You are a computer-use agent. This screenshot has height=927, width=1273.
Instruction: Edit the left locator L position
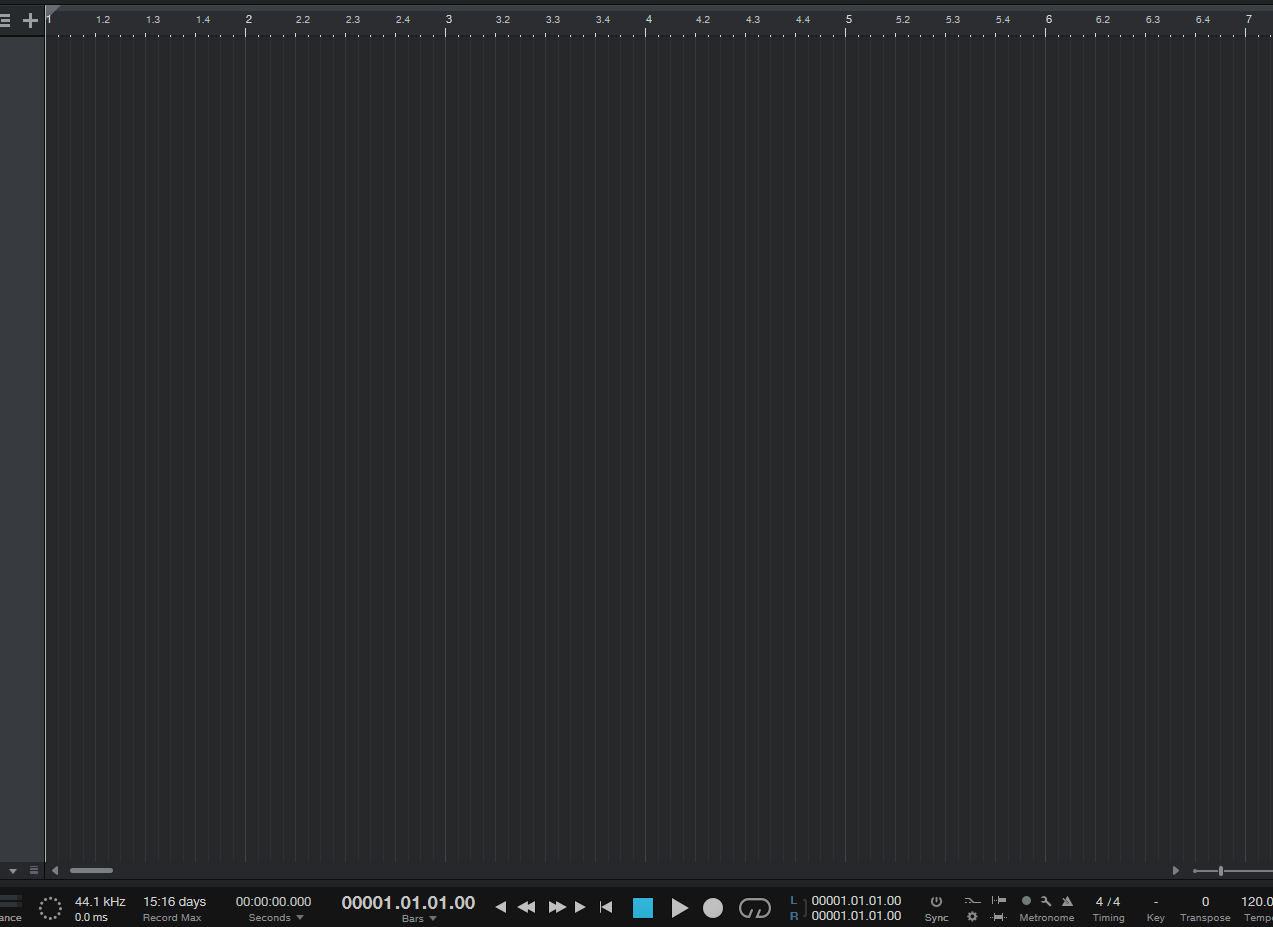[856, 901]
